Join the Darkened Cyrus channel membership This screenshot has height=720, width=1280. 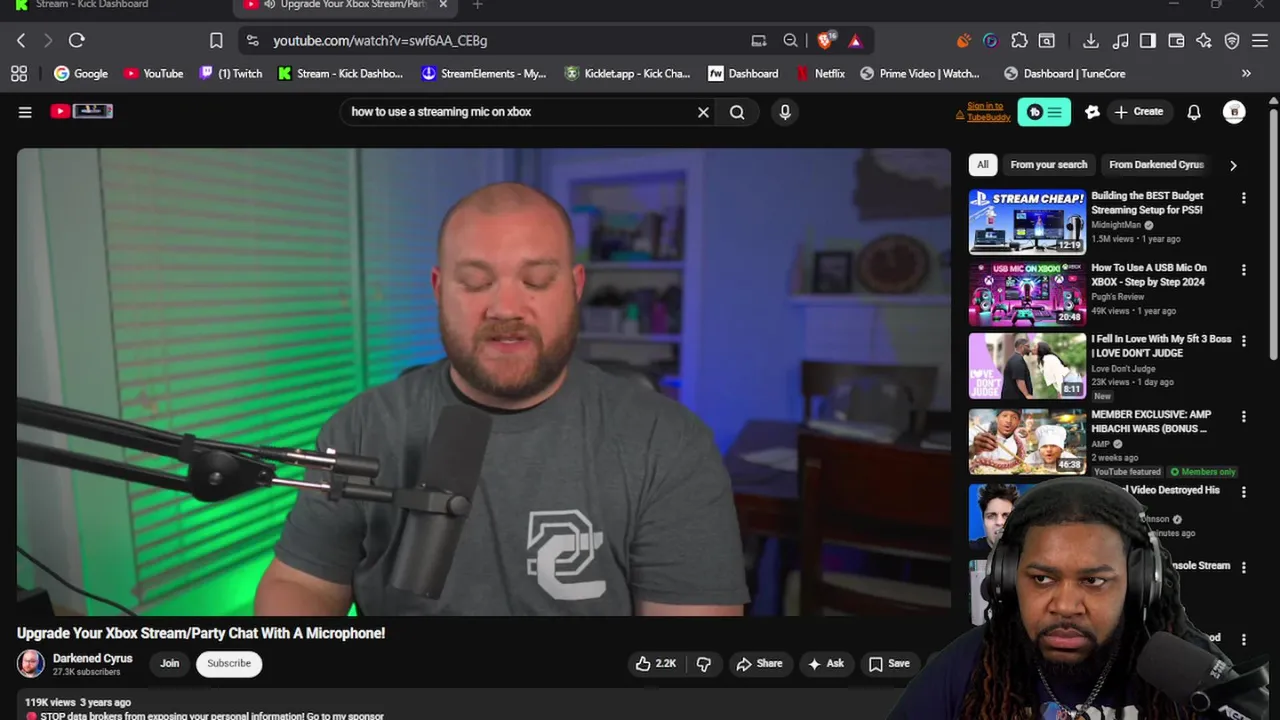click(170, 663)
